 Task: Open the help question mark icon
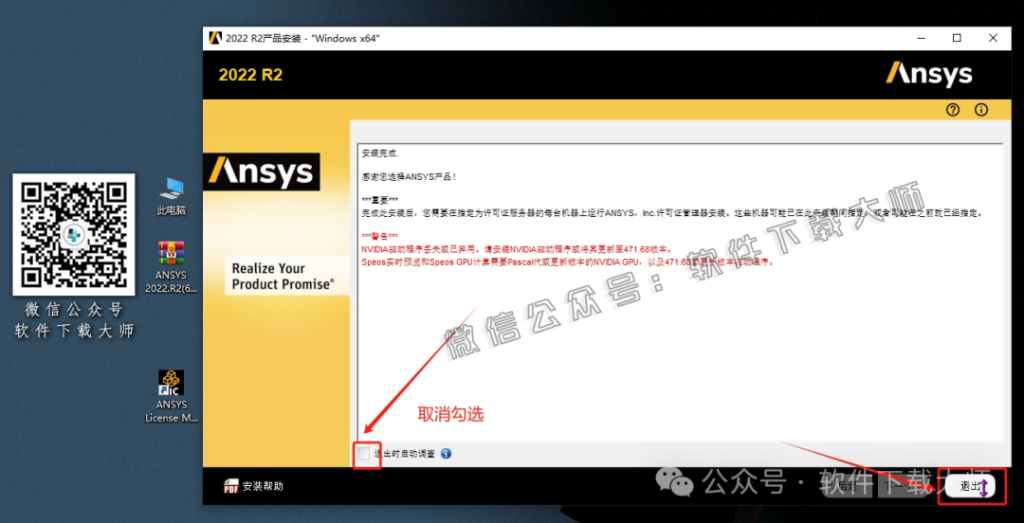(952, 110)
